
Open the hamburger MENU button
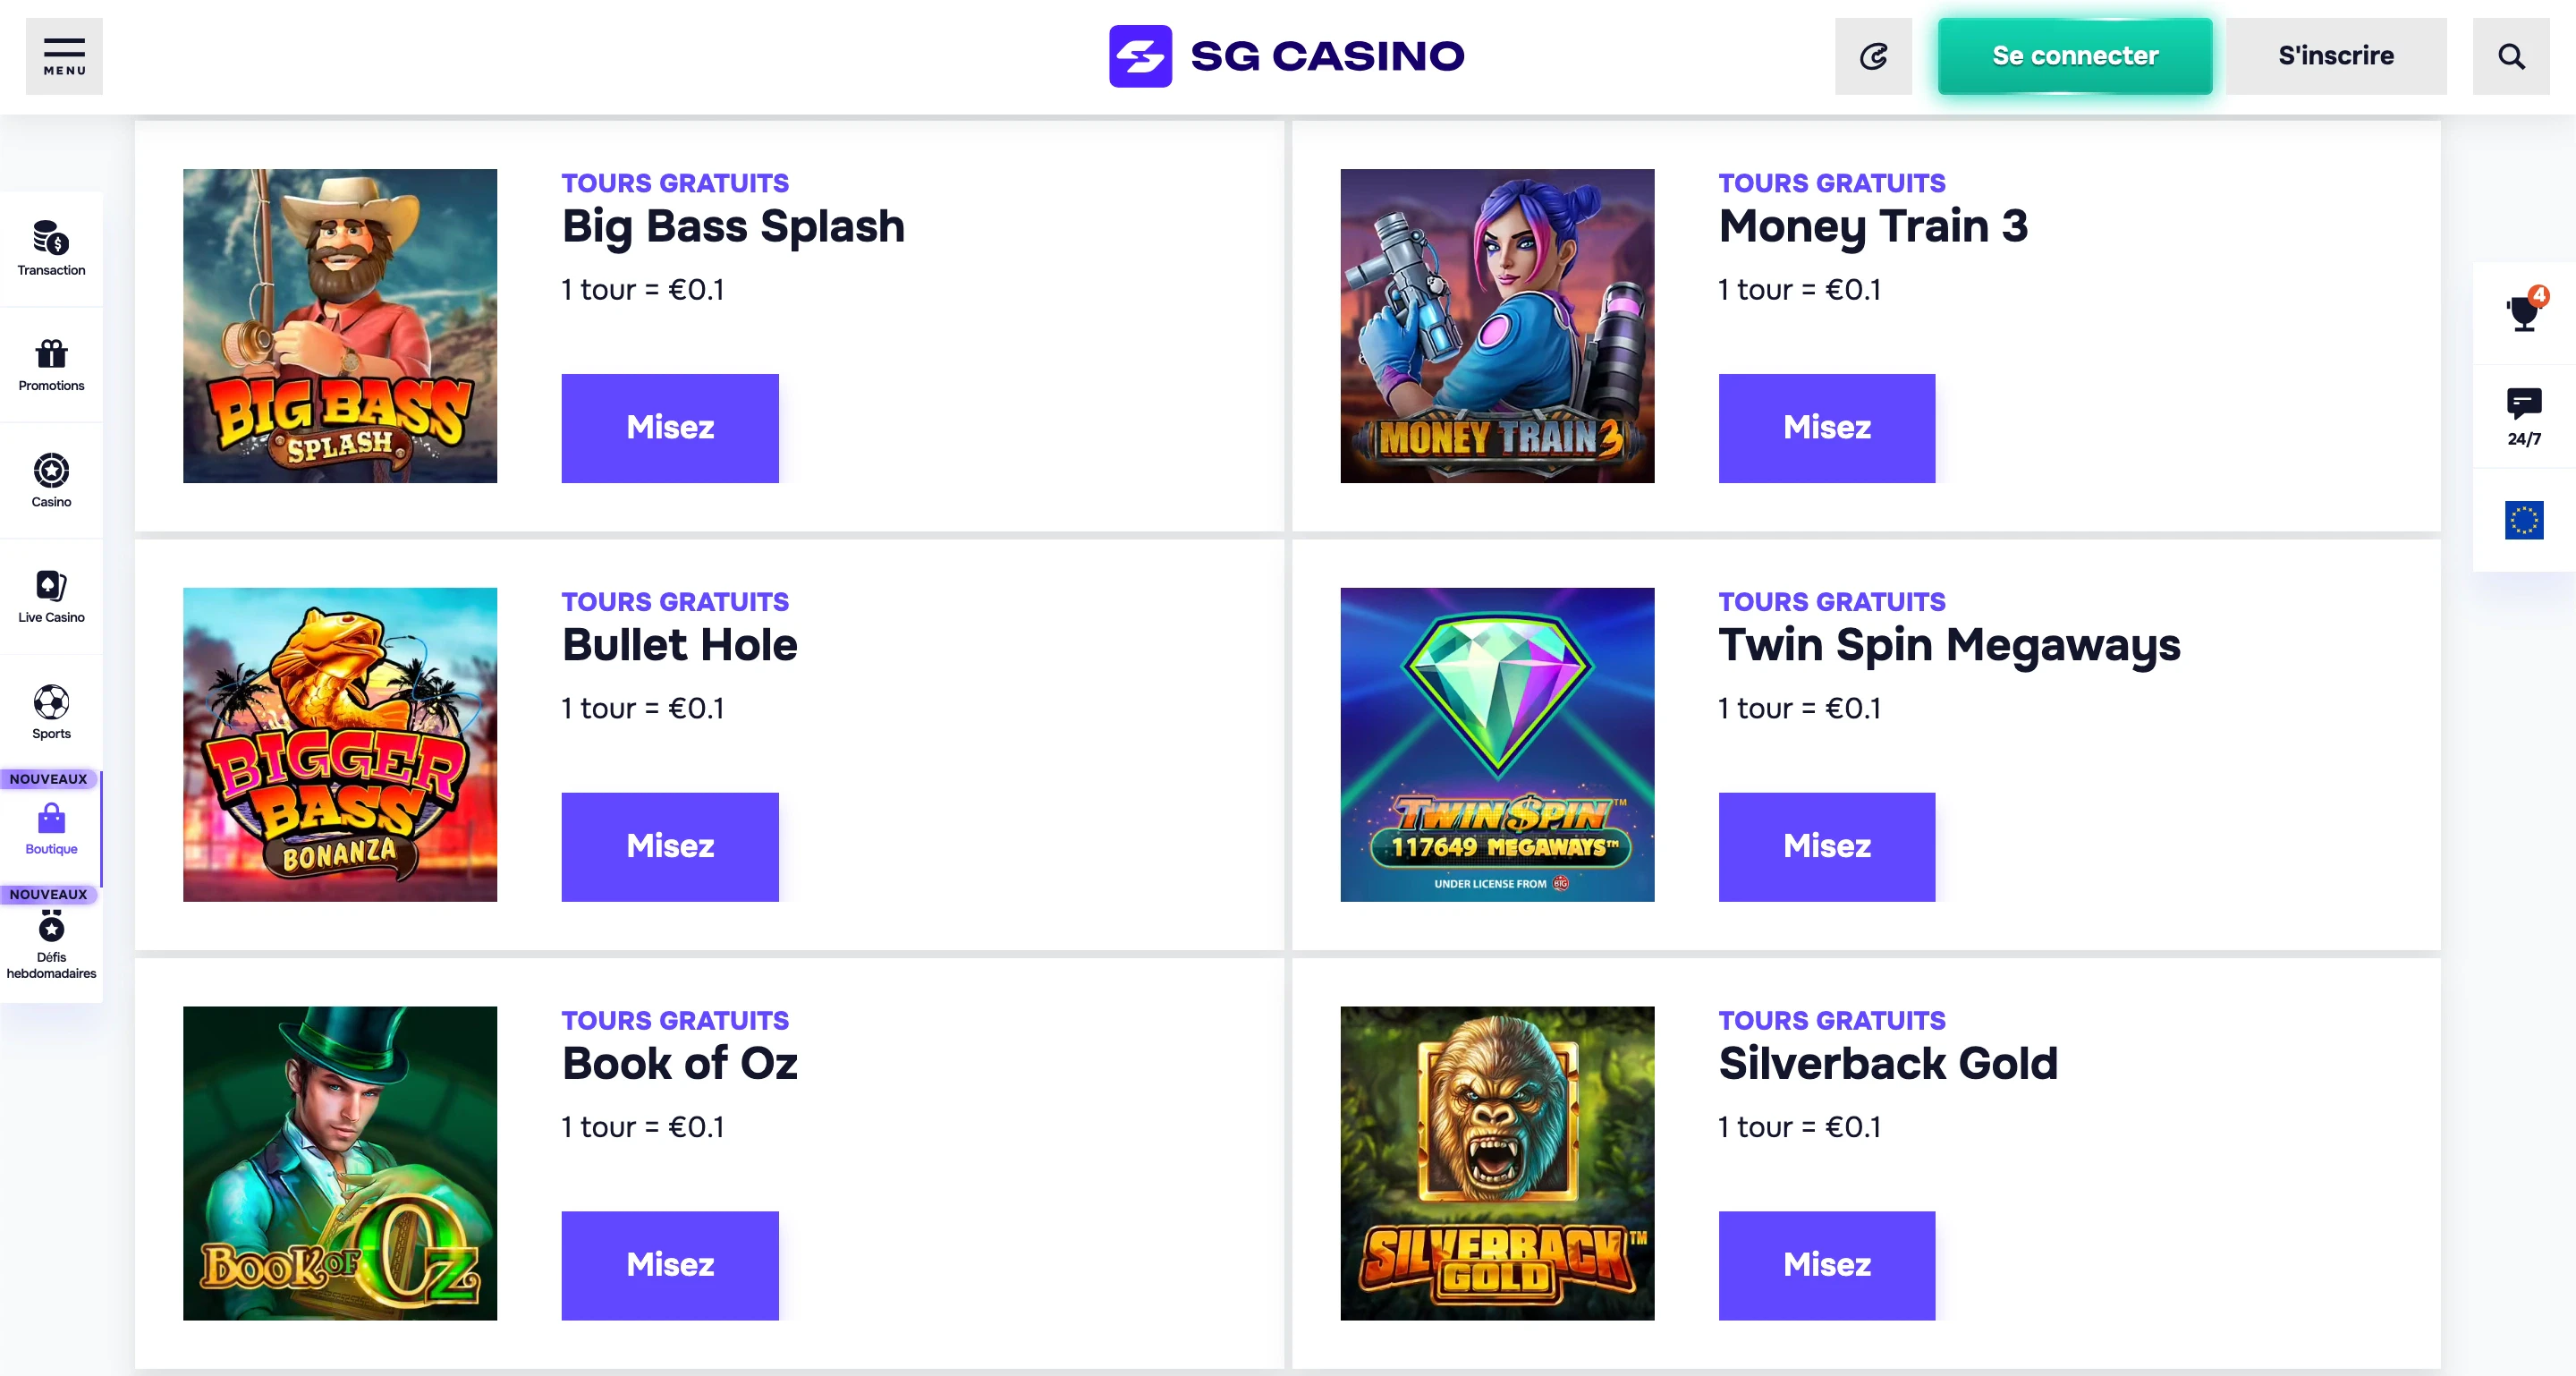click(64, 56)
